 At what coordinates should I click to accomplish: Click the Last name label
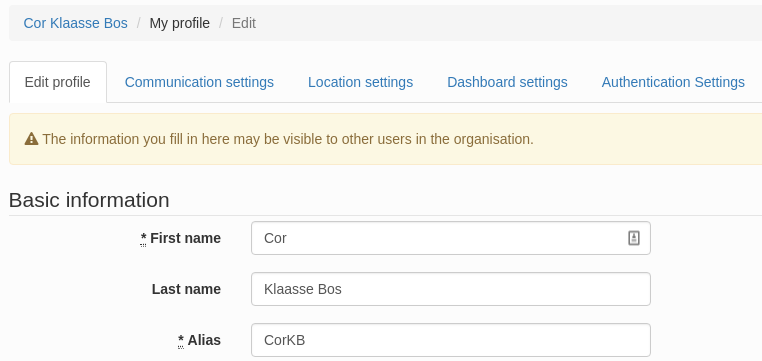point(186,289)
